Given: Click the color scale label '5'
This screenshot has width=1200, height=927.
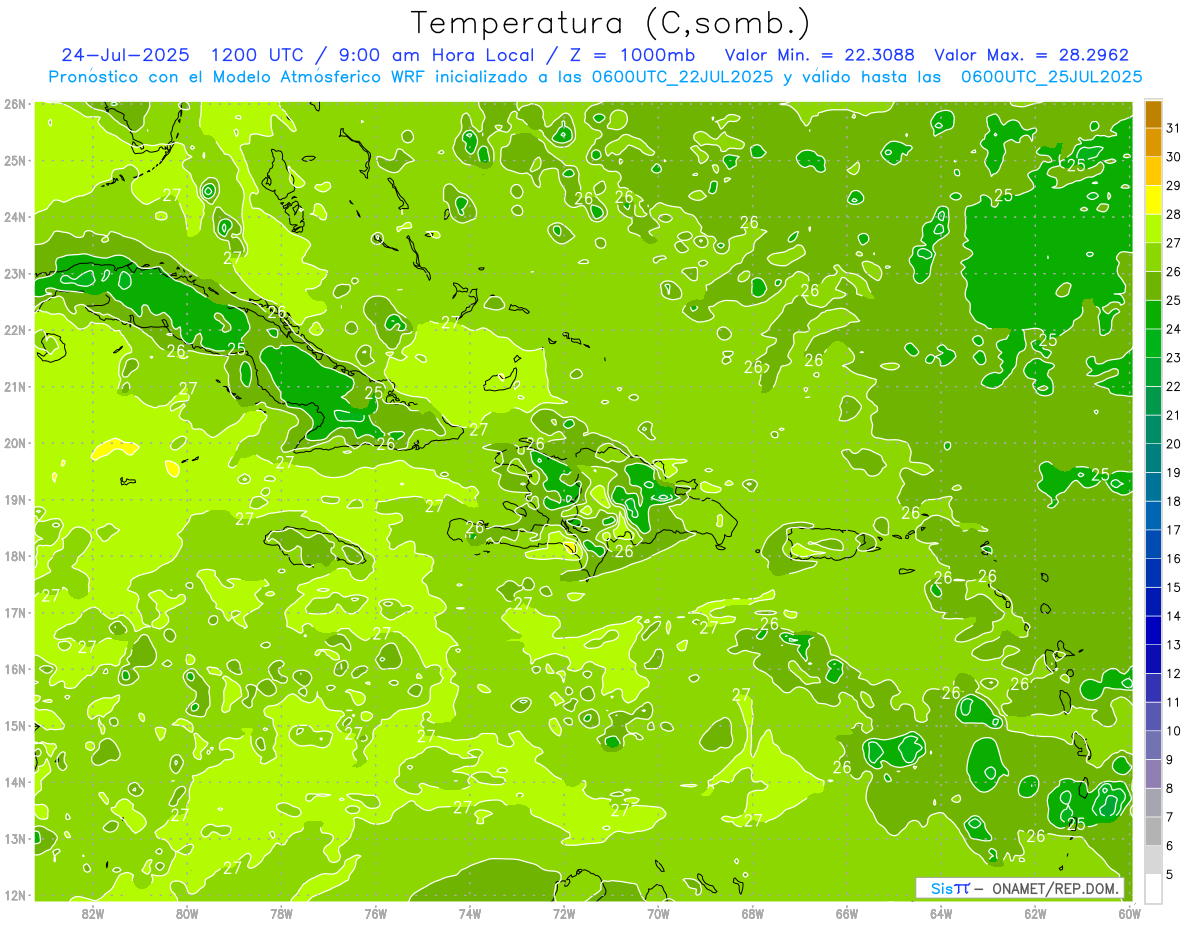Looking at the screenshot, I should [1170, 874].
